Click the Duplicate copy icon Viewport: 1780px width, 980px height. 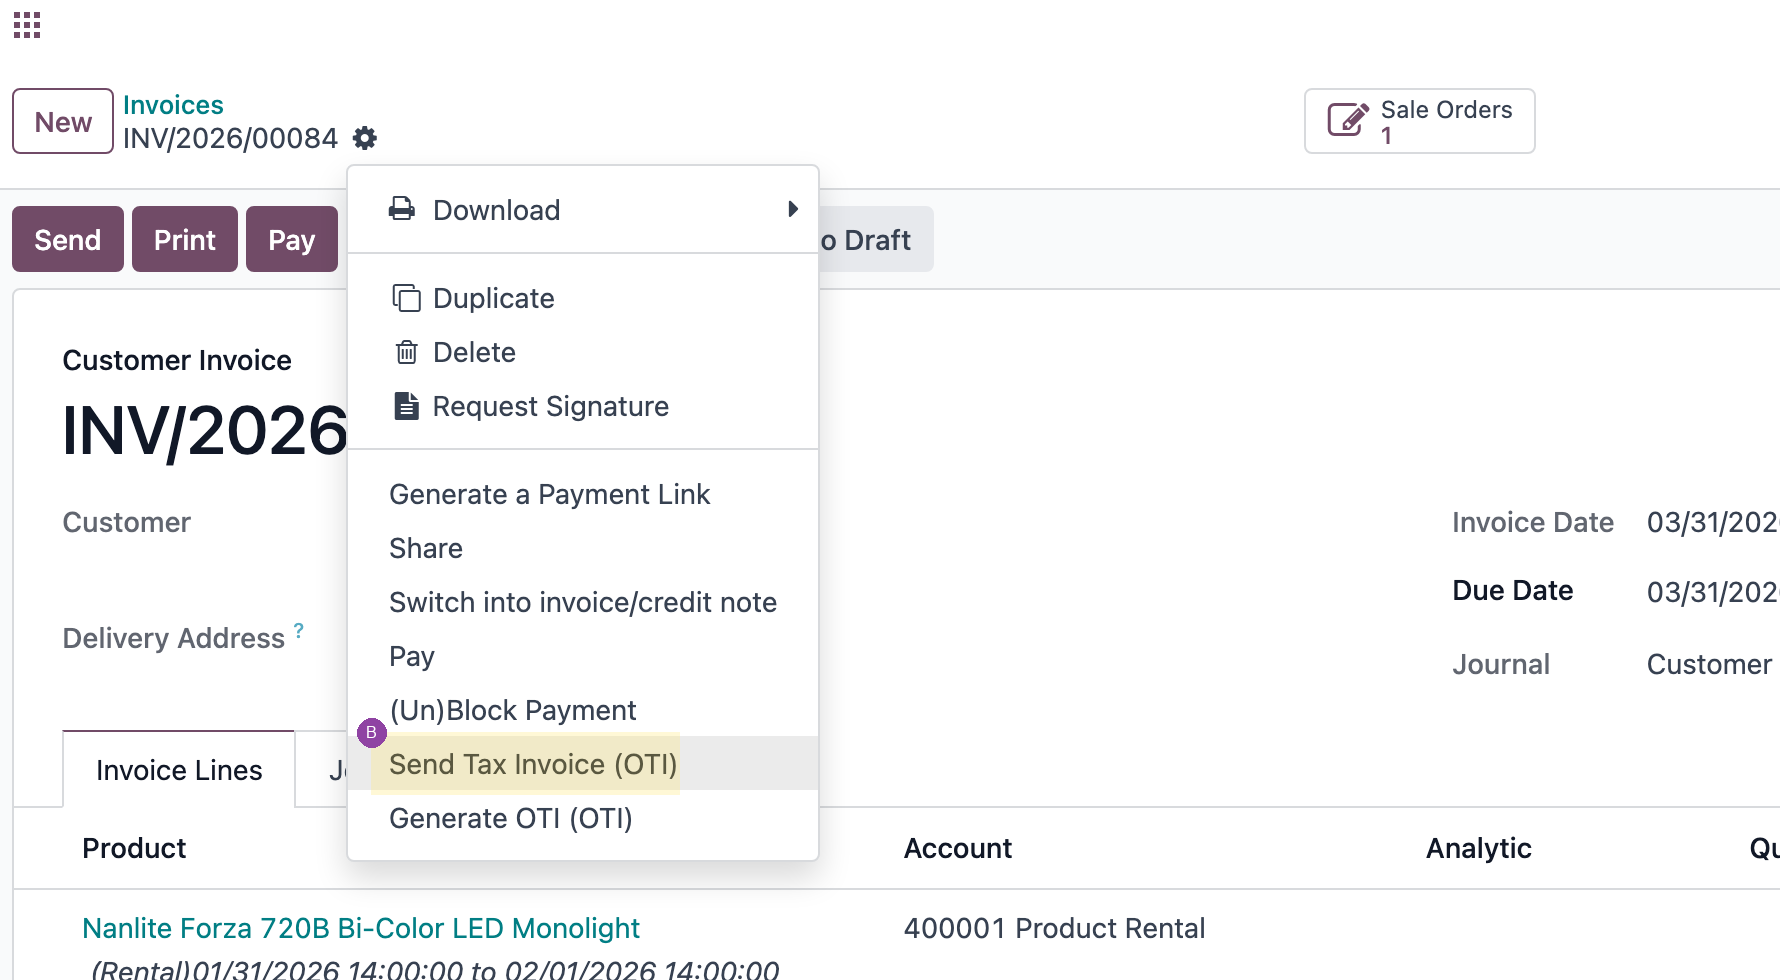(x=406, y=298)
